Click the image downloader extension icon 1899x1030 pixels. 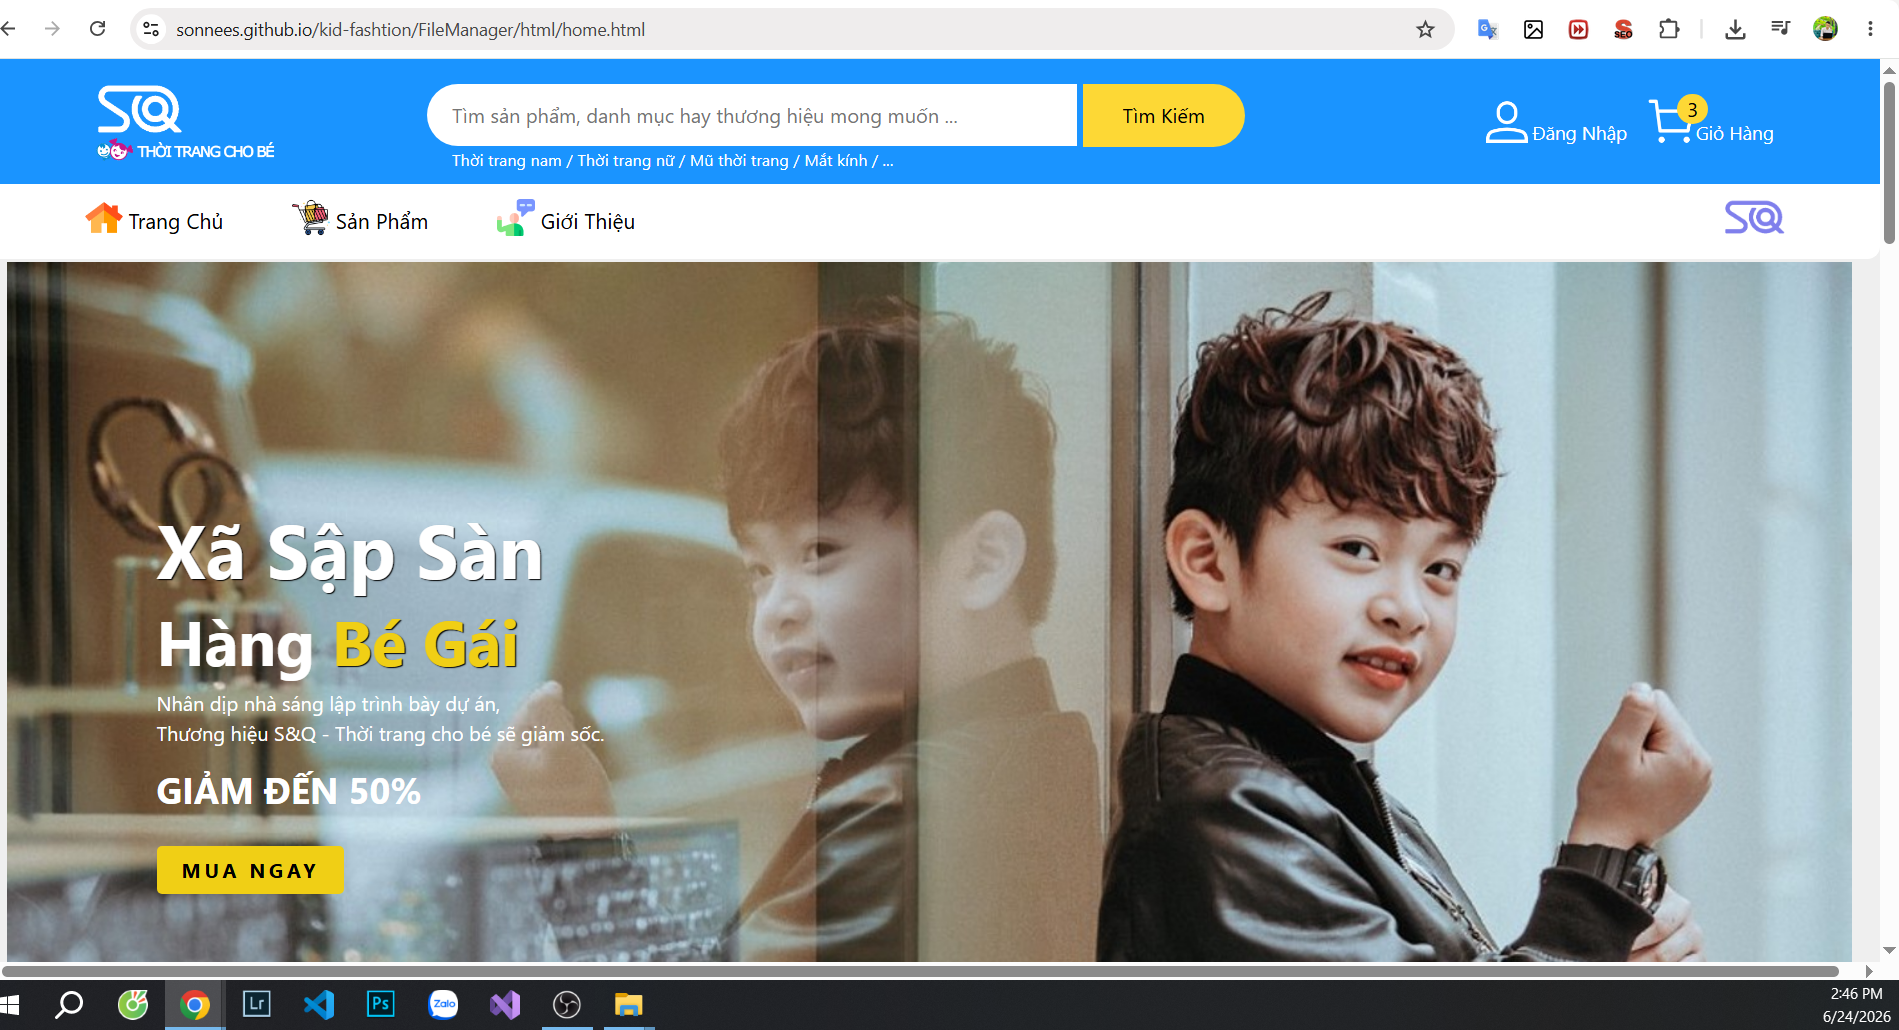(x=1533, y=29)
